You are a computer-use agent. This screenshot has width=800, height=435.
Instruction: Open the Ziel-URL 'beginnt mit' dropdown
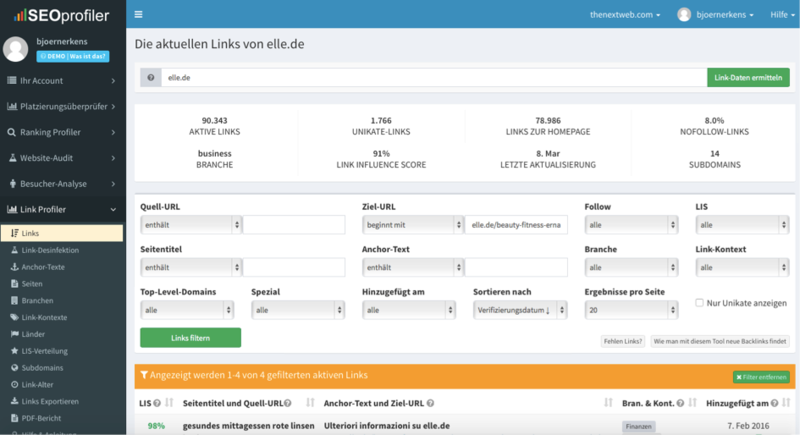pos(412,225)
